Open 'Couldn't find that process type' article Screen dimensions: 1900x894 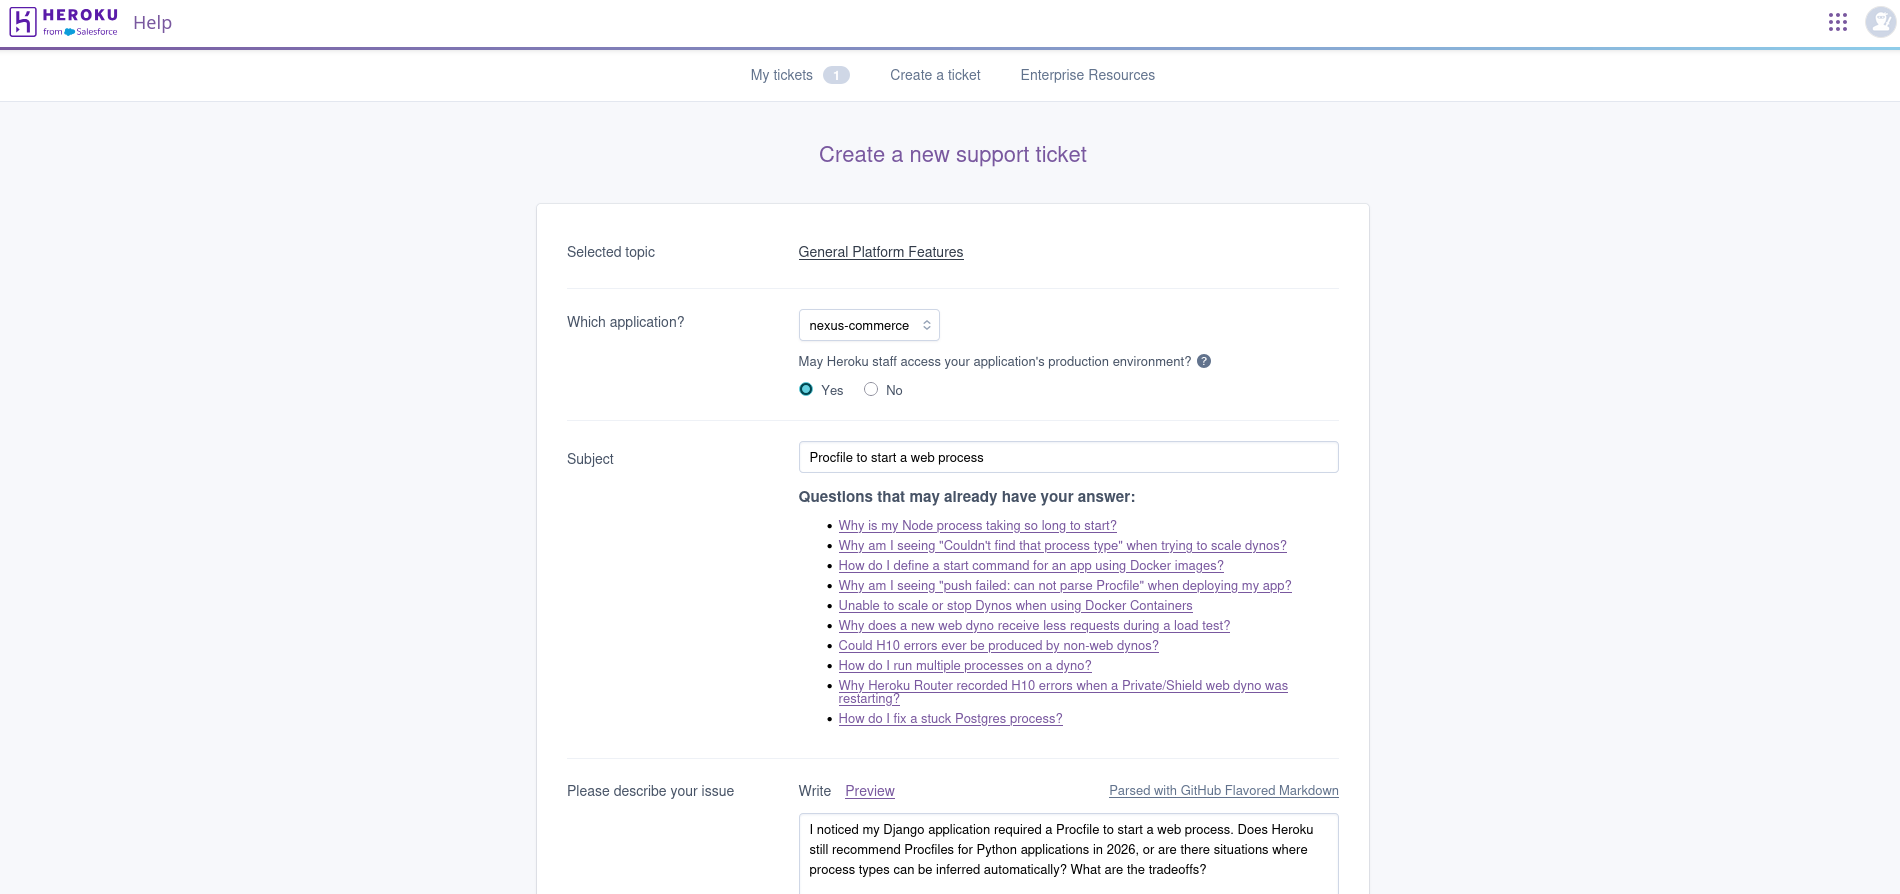[x=1062, y=545]
